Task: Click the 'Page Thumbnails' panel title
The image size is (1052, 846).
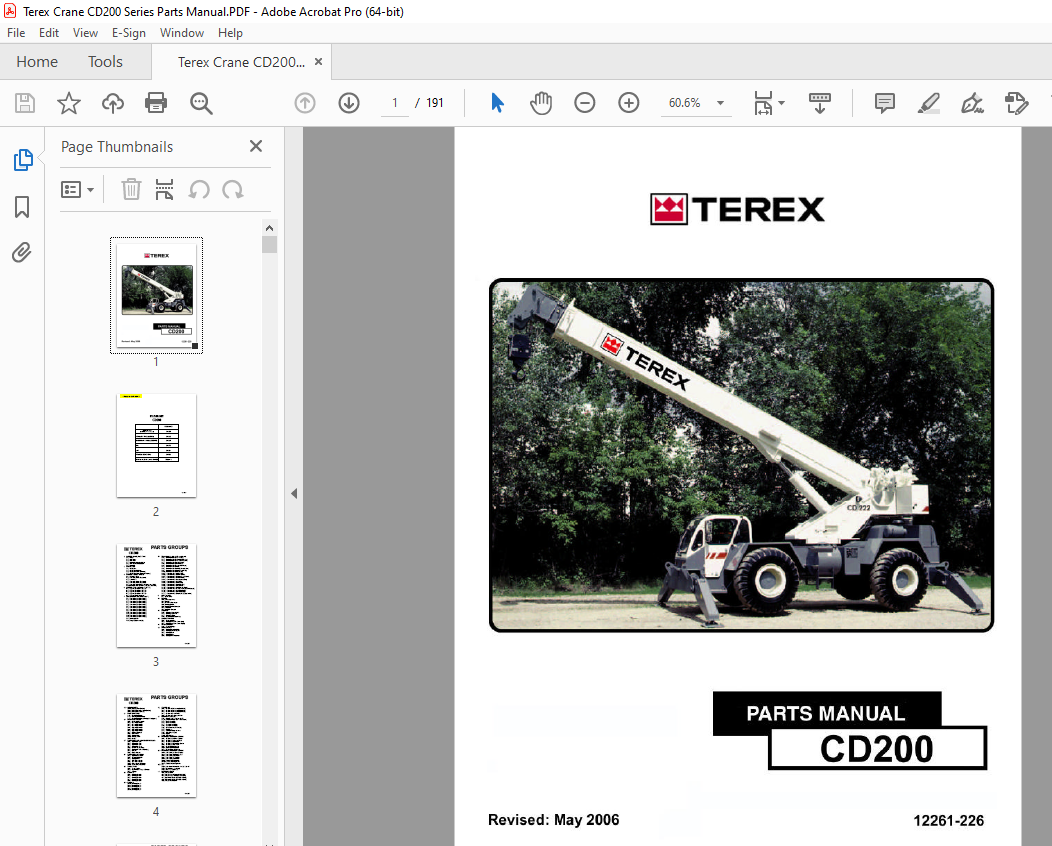Action: 117,147
